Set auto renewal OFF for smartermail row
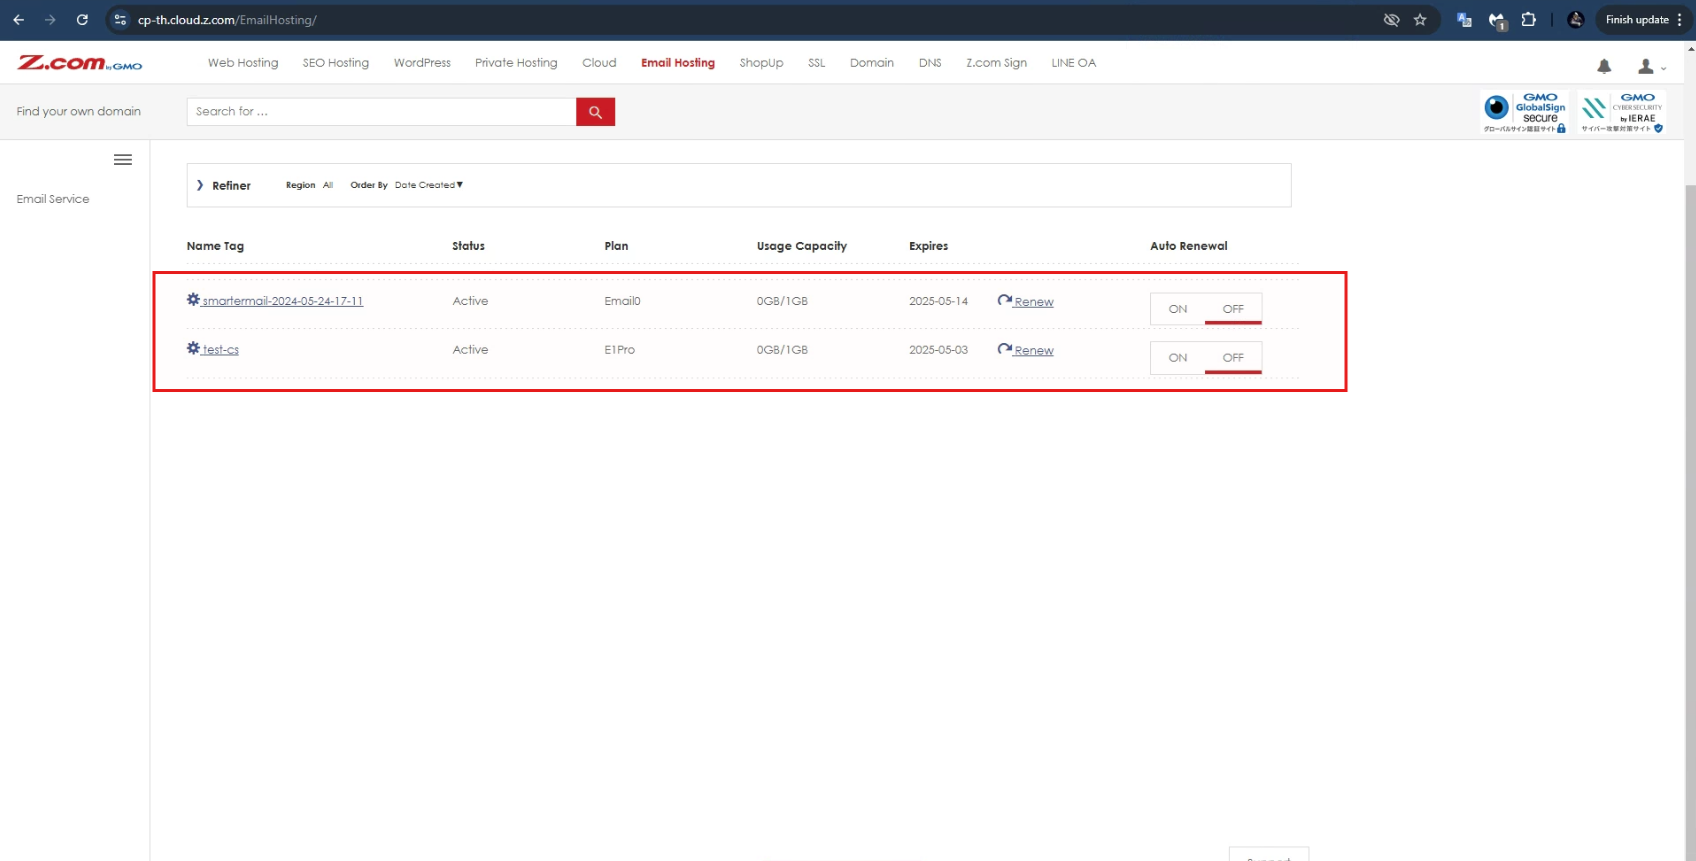The image size is (1696, 861). pyautogui.click(x=1233, y=309)
